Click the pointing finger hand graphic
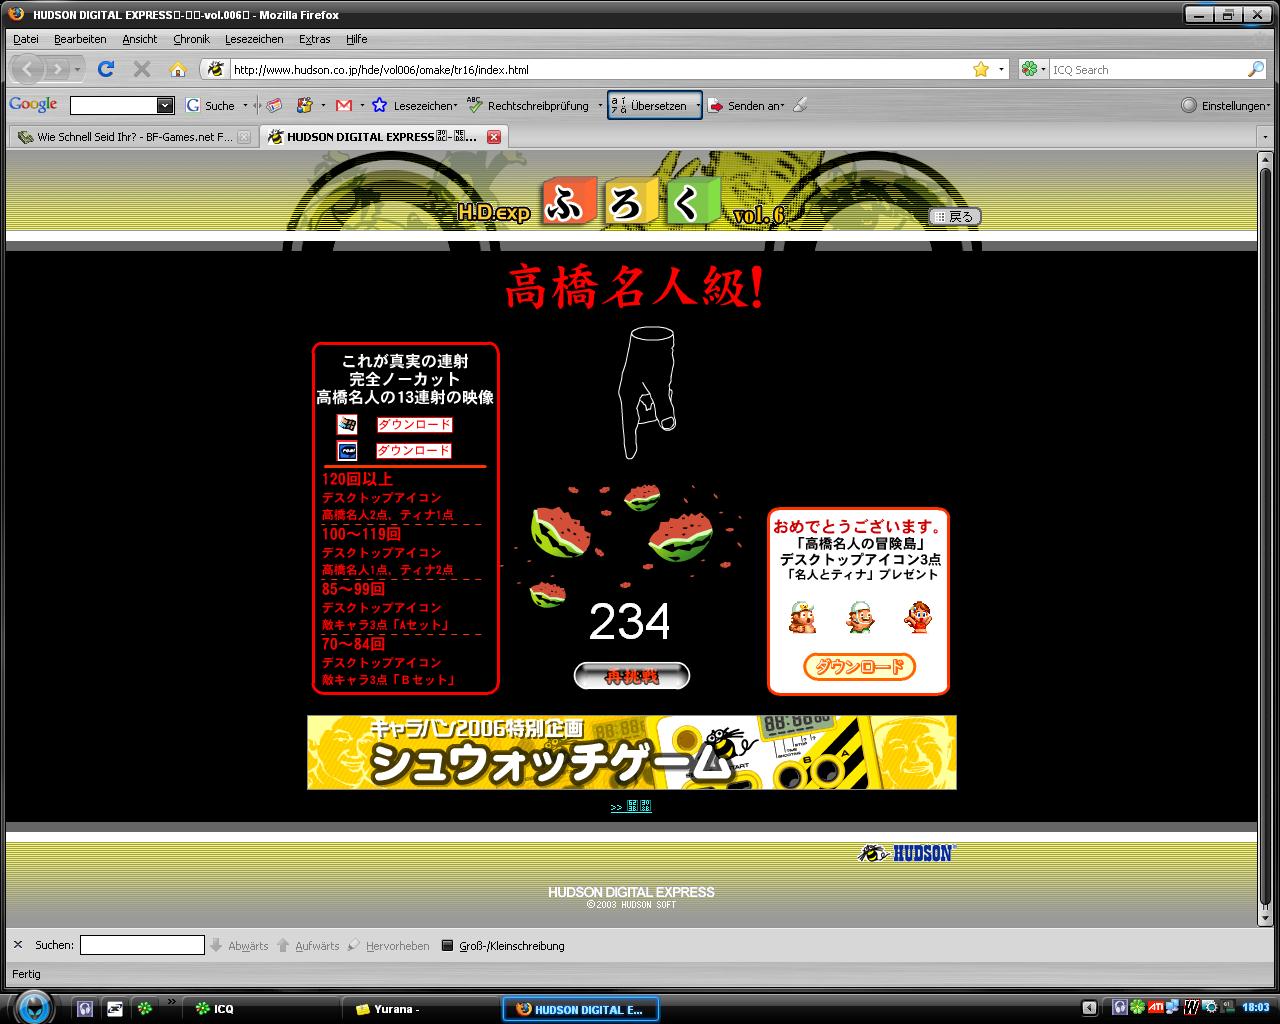Viewport: 1280px width, 1024px height. [648, 392]
